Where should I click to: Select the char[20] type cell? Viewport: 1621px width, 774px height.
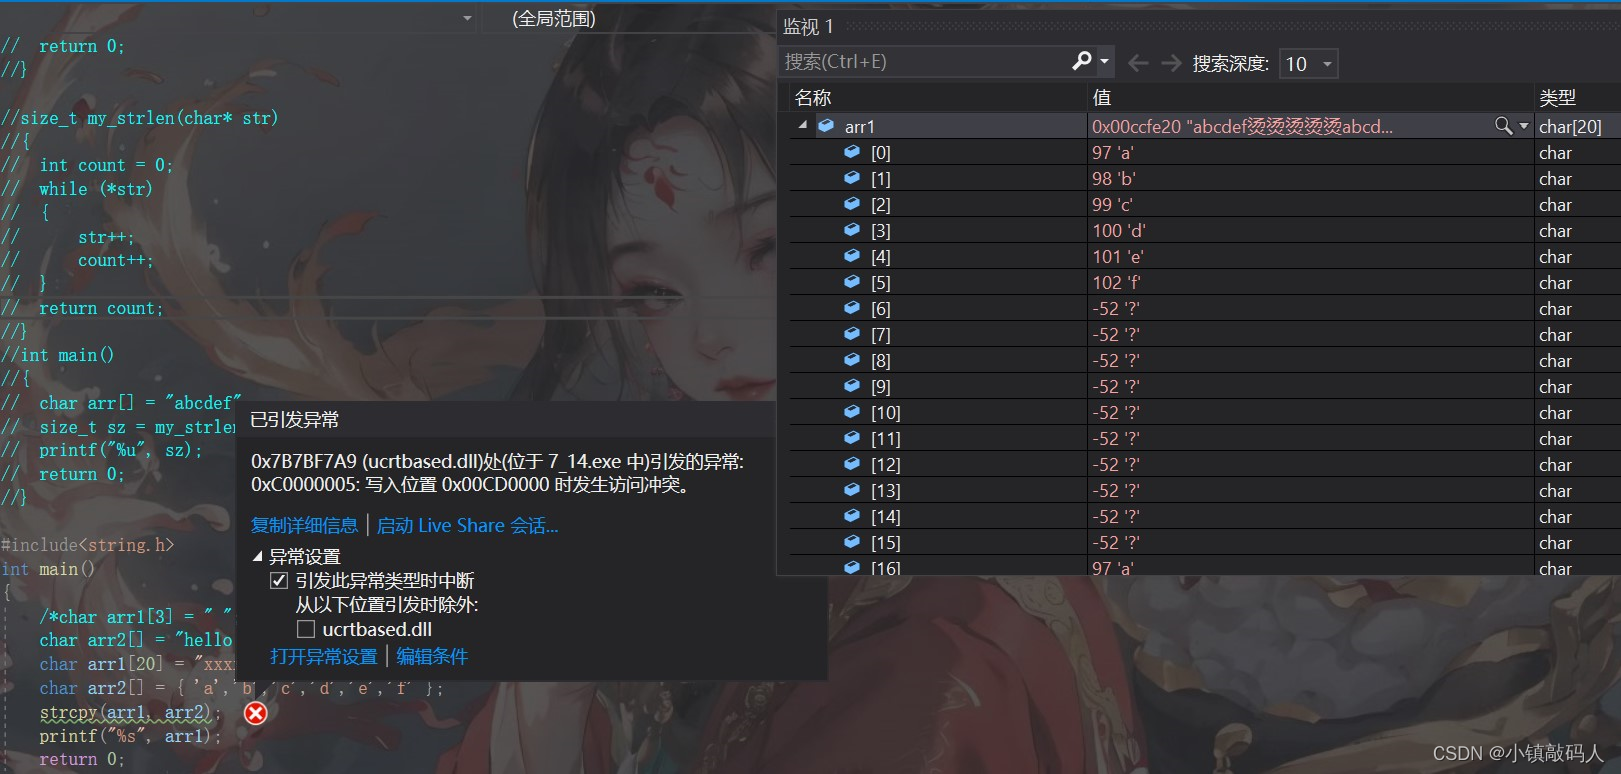coord(1570,126)
